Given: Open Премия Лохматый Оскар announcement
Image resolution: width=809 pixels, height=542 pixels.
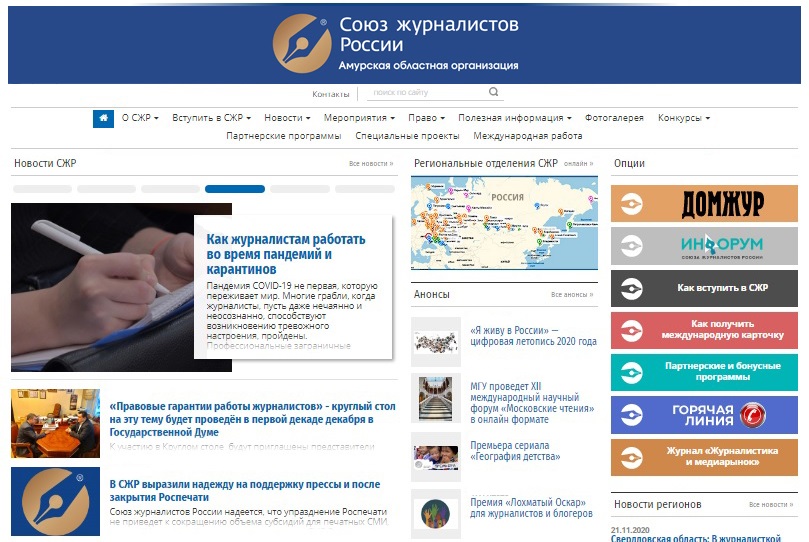Looking at the screenshot, I should [x=531, y=508].
